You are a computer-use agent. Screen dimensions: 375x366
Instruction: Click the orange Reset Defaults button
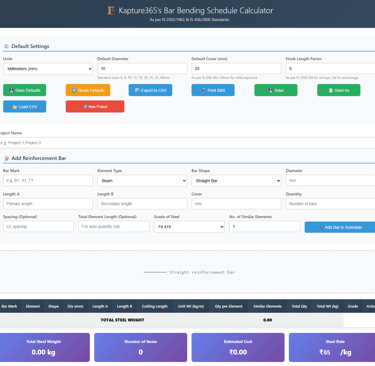coord(88,90)
